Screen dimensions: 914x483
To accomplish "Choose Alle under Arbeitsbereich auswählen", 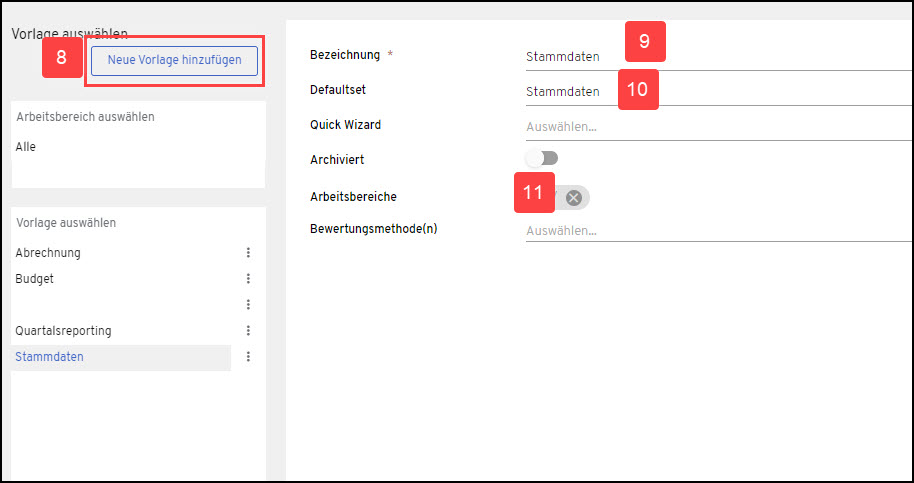I will 26,147.
